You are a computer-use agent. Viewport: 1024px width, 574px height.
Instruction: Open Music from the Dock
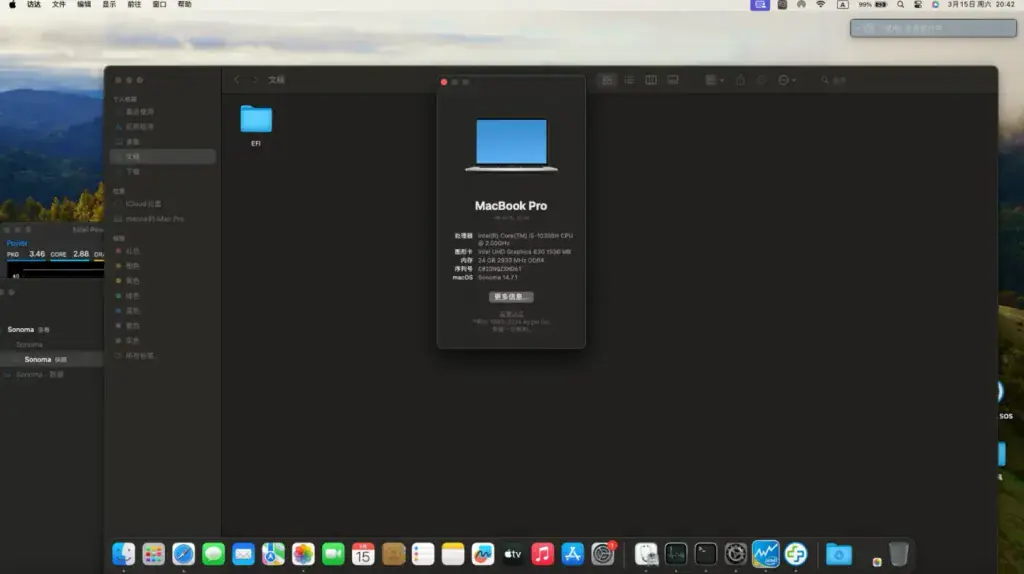point(543,554)
